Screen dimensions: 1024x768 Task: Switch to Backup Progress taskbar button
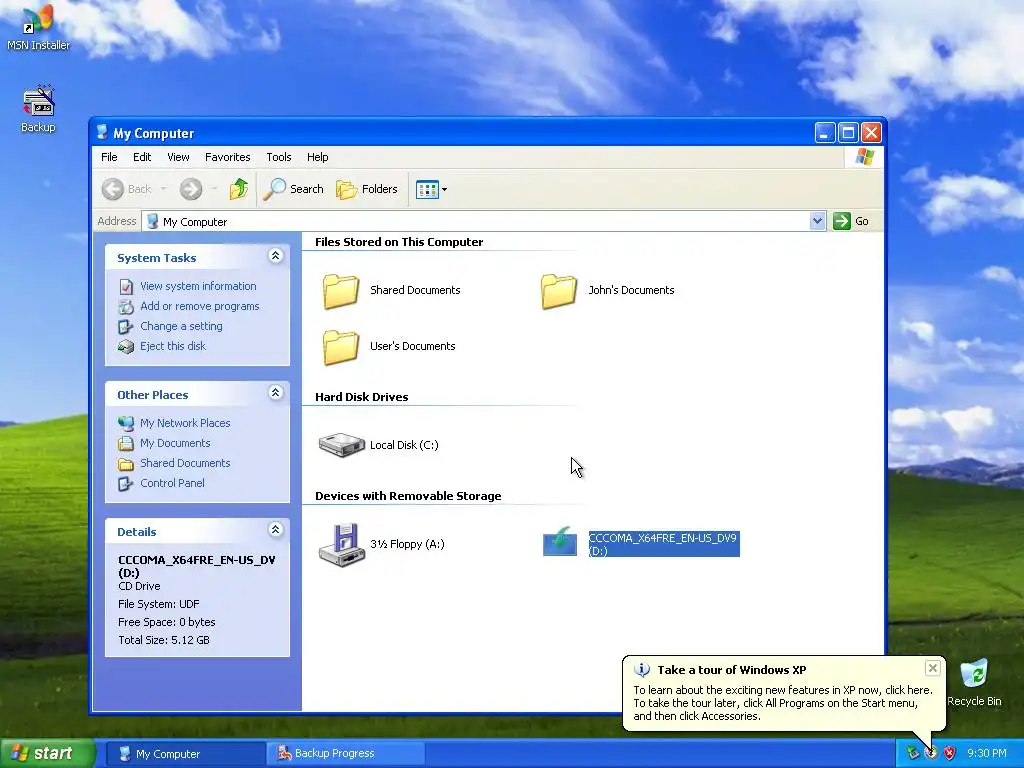click(x=345, y=754)
